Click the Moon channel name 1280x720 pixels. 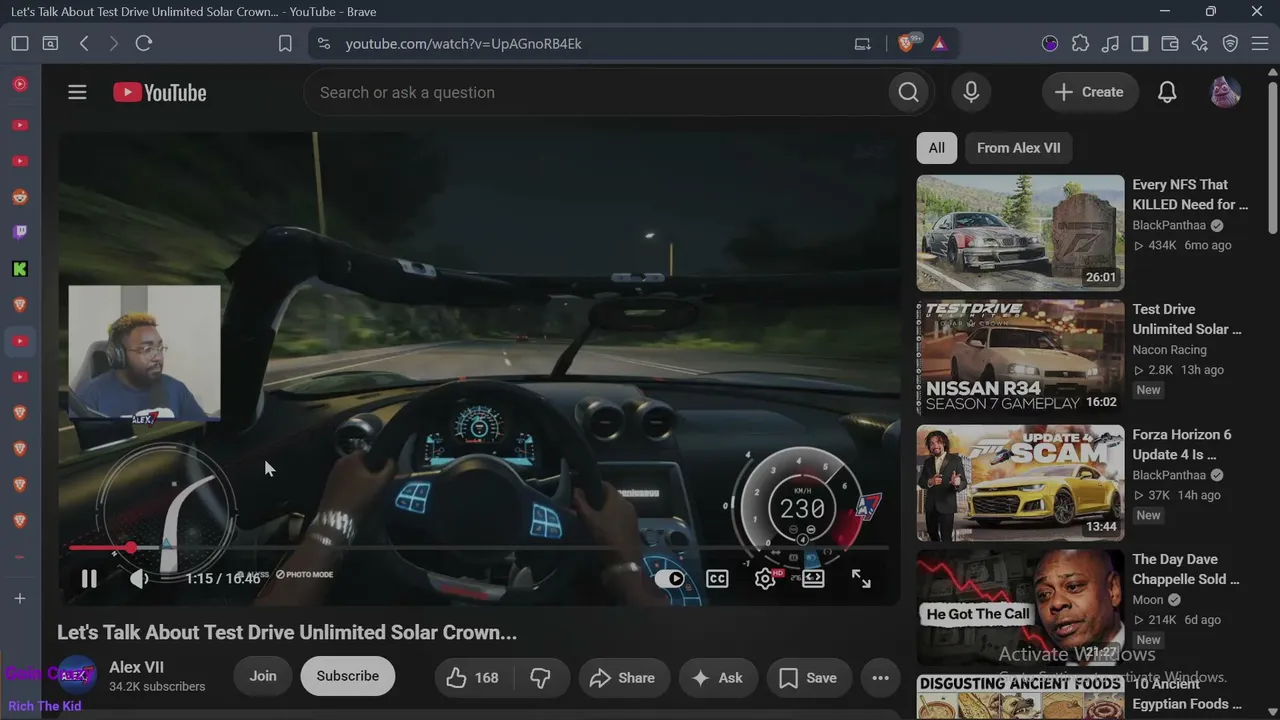tap(1148, 600)
